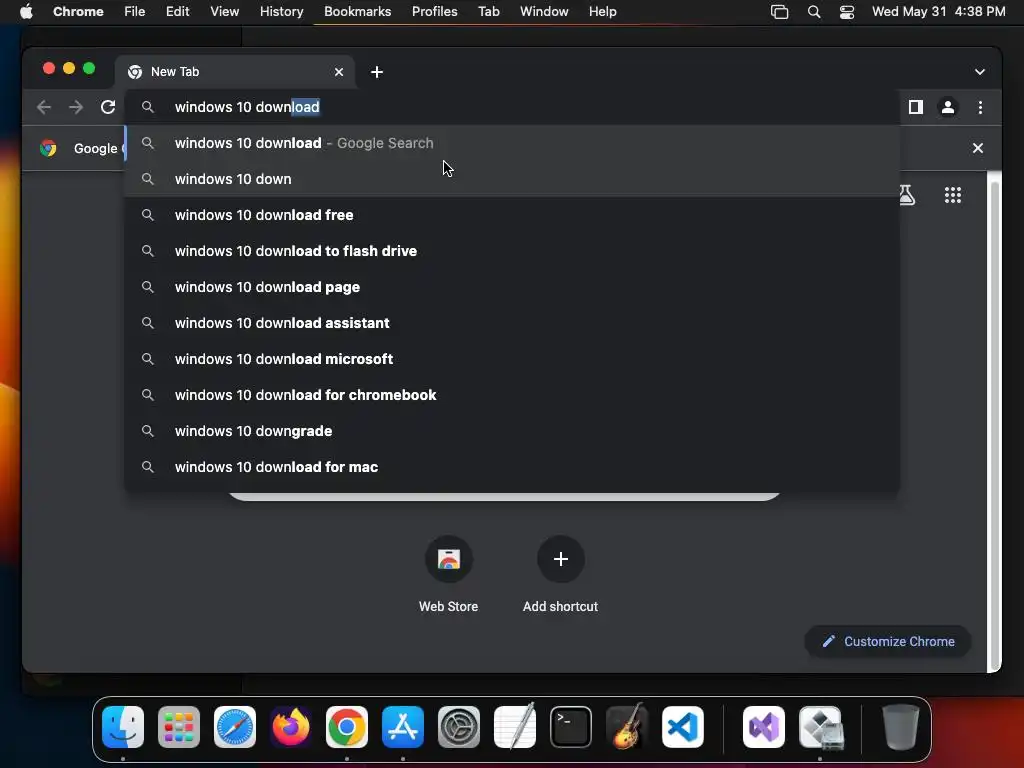
Task: Open Firefox from the Dock
Action: coord(291,727)
